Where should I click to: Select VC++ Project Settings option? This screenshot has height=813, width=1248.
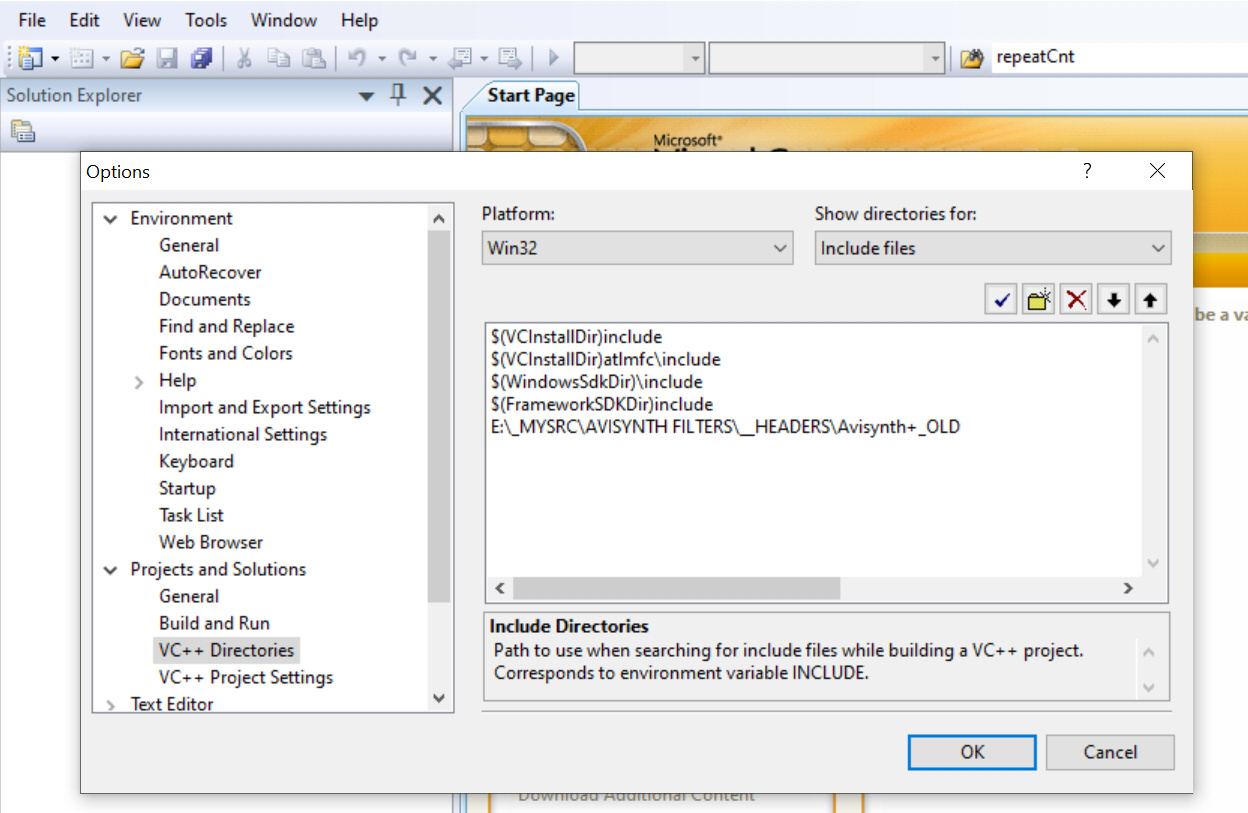click(x=246, y=677)
